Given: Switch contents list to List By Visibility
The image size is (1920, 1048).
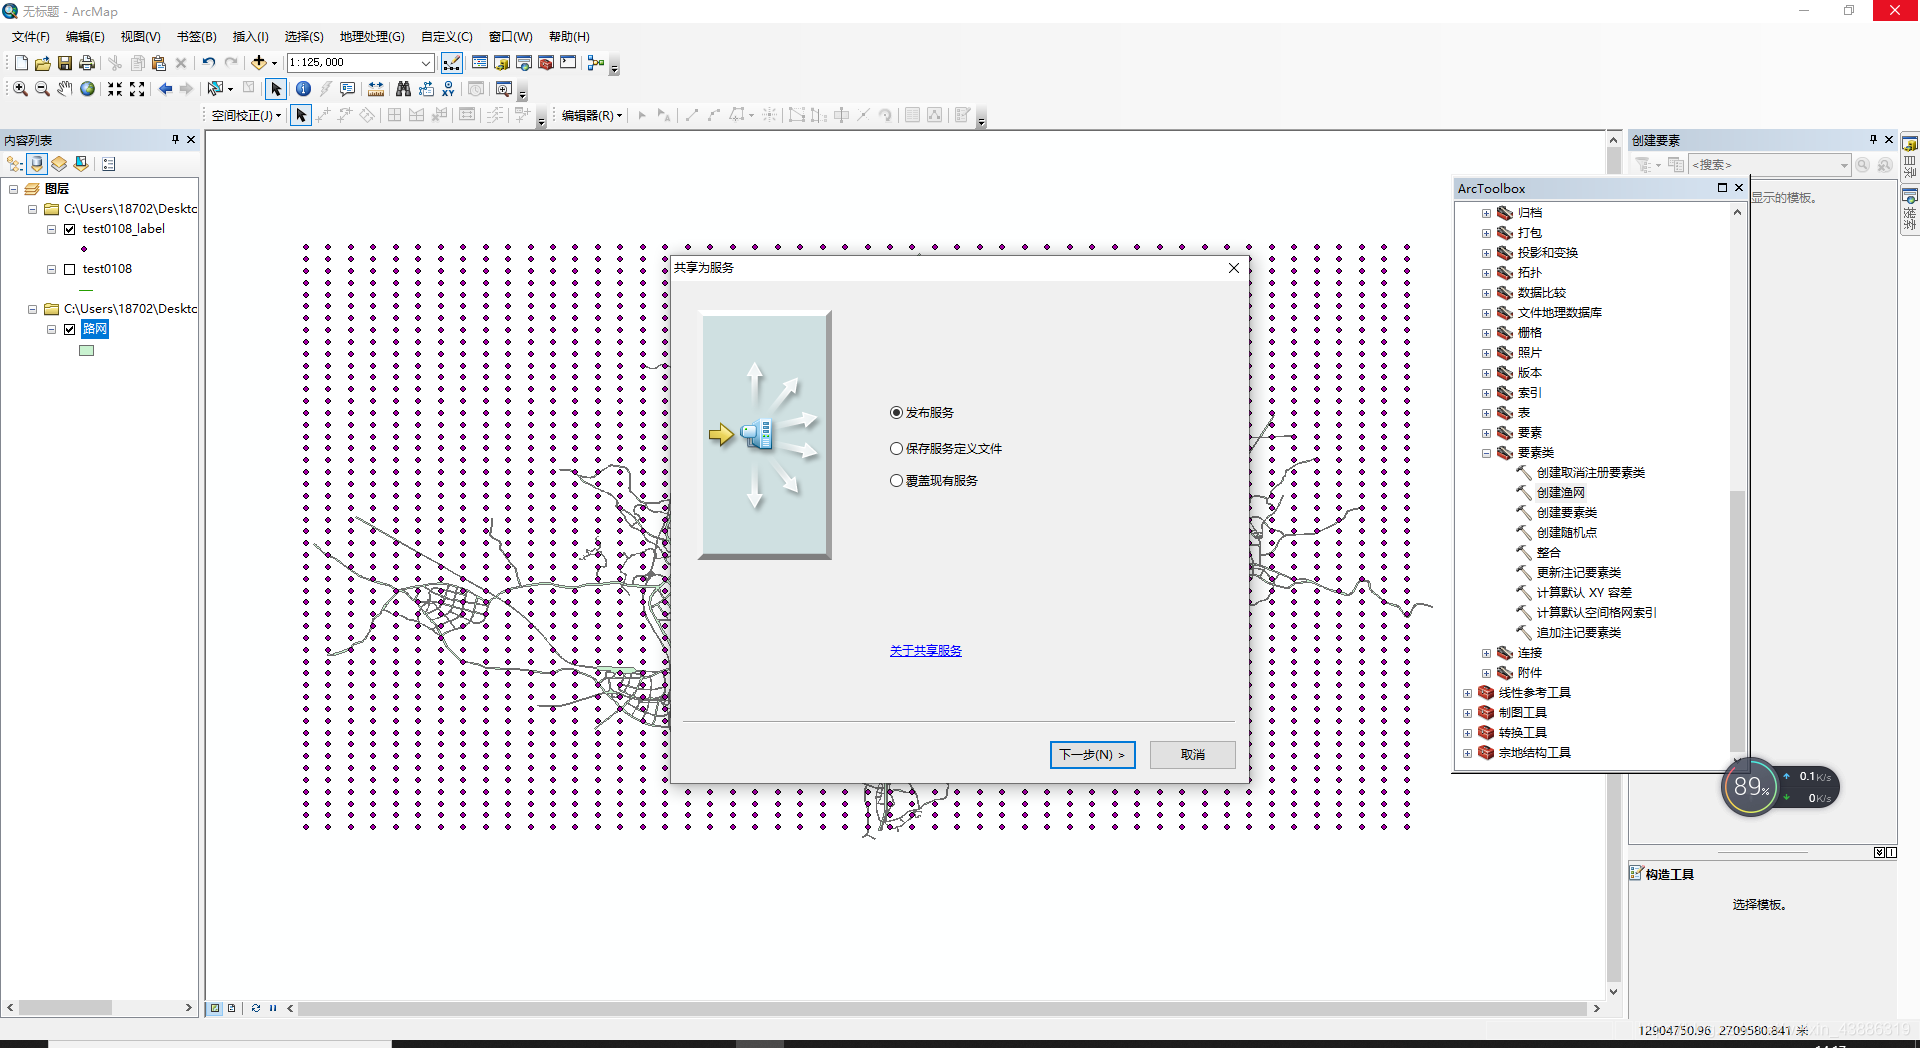Looking at the screenshot, I should 59,164.
